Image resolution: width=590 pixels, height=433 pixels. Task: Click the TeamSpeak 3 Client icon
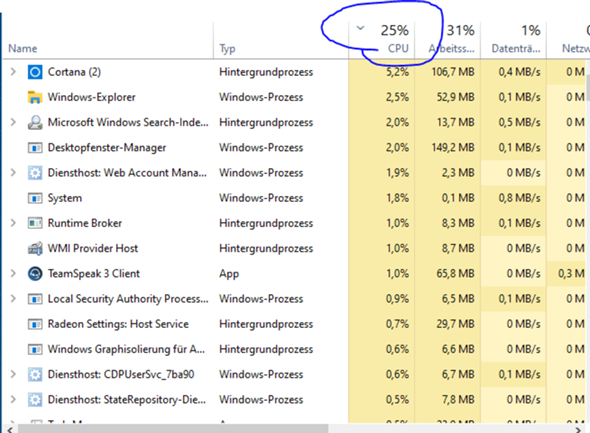35,273
